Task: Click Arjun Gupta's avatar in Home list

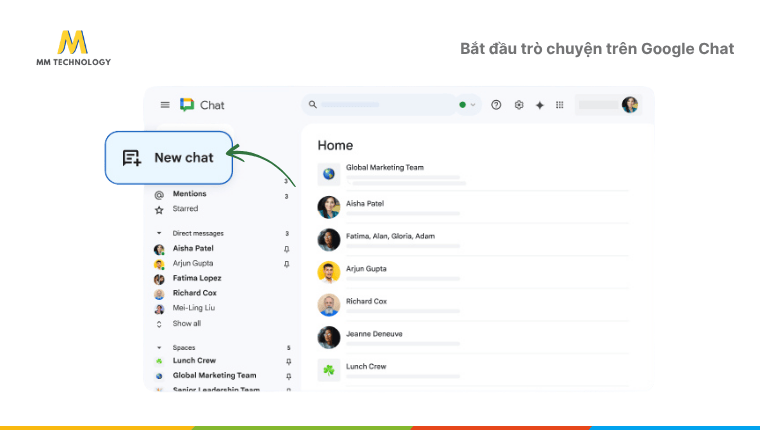Action: point(329,272)
